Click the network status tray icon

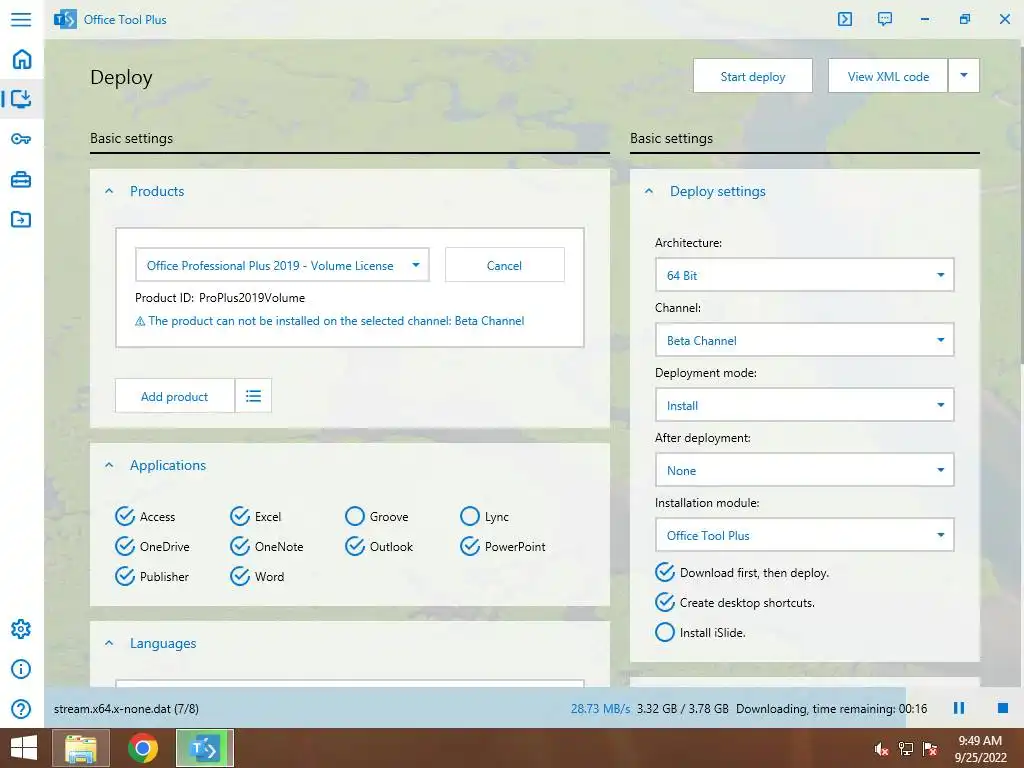(906, 749)
